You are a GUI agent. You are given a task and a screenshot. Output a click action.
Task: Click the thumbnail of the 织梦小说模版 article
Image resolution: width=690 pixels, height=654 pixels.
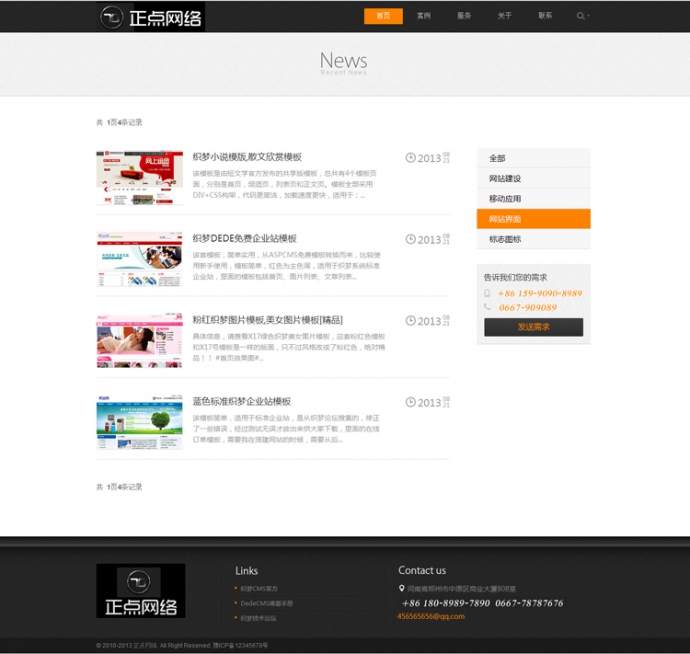click(x=139, y=177)
